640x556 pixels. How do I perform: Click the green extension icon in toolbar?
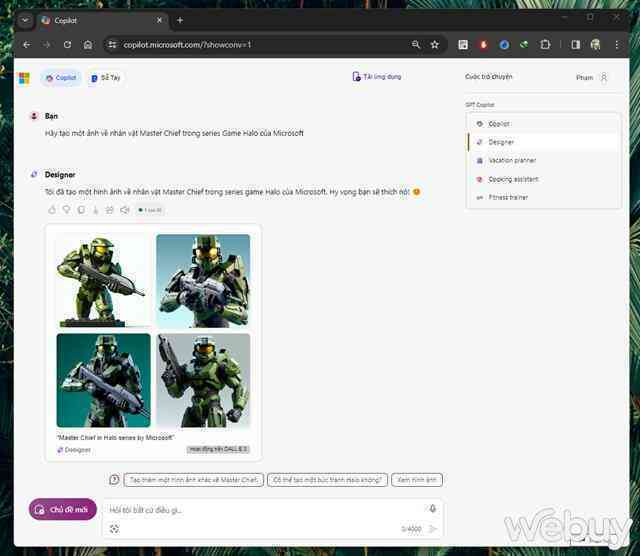pyautogui.click(x=524, y=44)
